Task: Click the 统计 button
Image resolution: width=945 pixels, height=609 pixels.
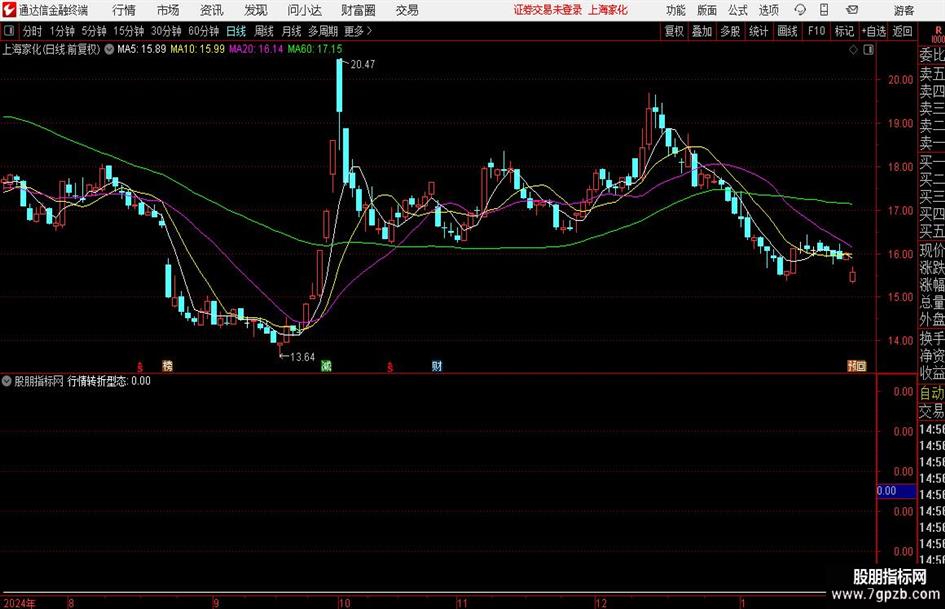Action: coord(758,31)
